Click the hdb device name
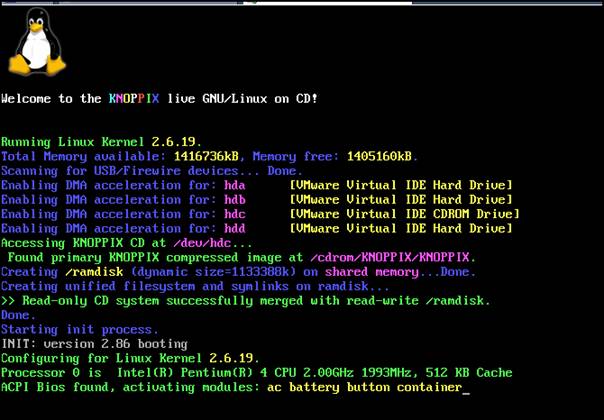604x420 pixels. pos(235,200)
